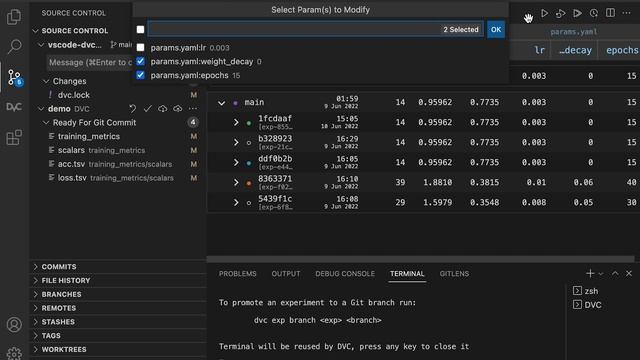Collapse the main branch row
This screenshot has width=640, height=360.
[222, 103]
